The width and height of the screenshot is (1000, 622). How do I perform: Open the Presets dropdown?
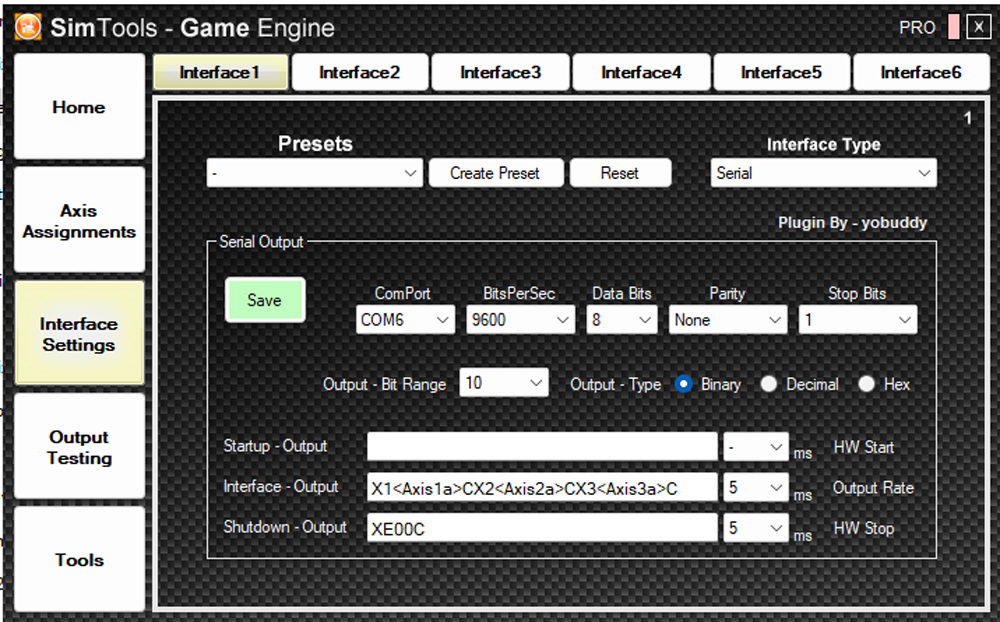(314, 173)
